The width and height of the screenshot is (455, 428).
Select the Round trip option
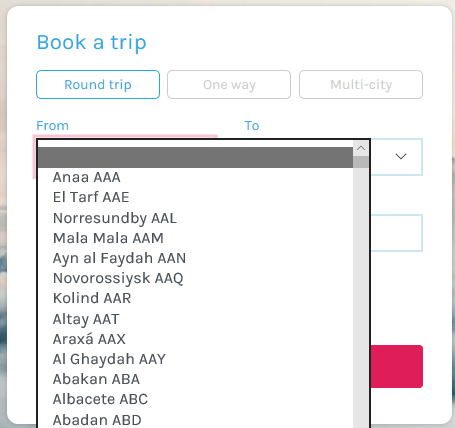click(x=98, y=85)
